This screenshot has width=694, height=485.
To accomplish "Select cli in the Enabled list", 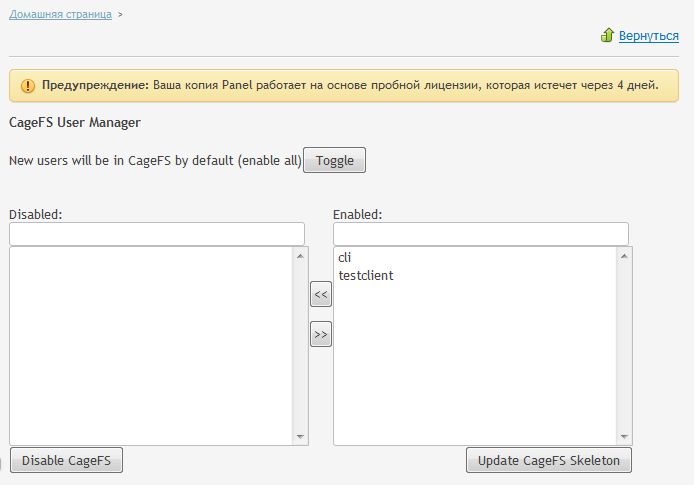I will tap(345, 258).
